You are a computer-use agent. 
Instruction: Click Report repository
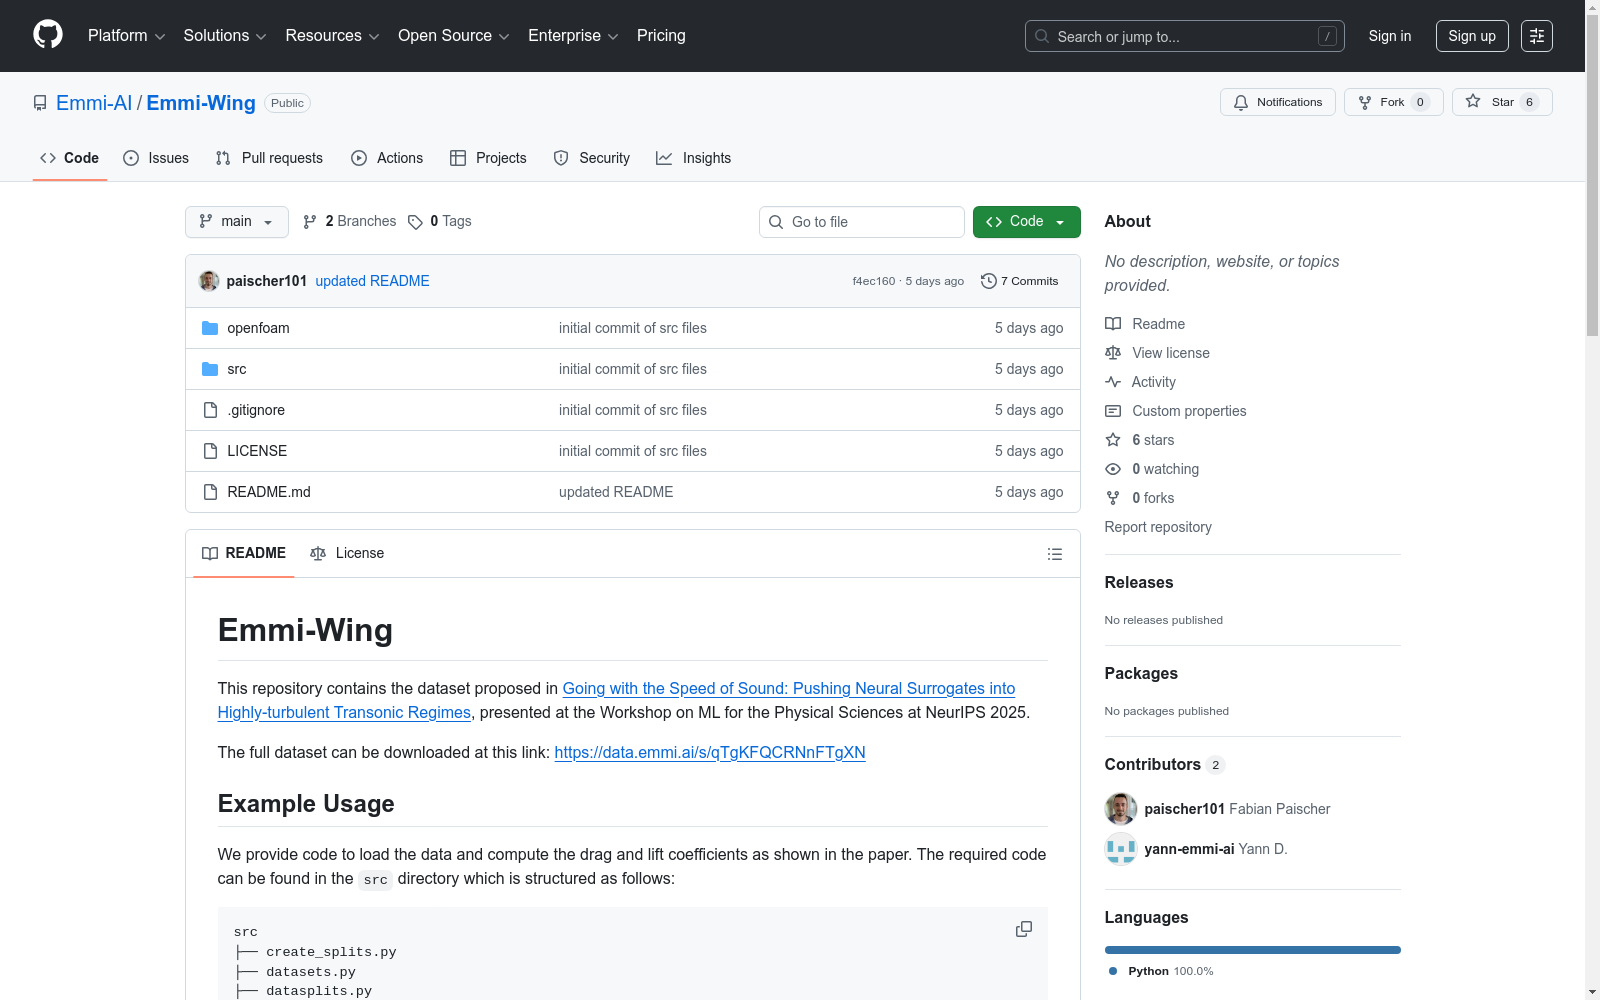pyautogui.click(x=1158, y=527)
